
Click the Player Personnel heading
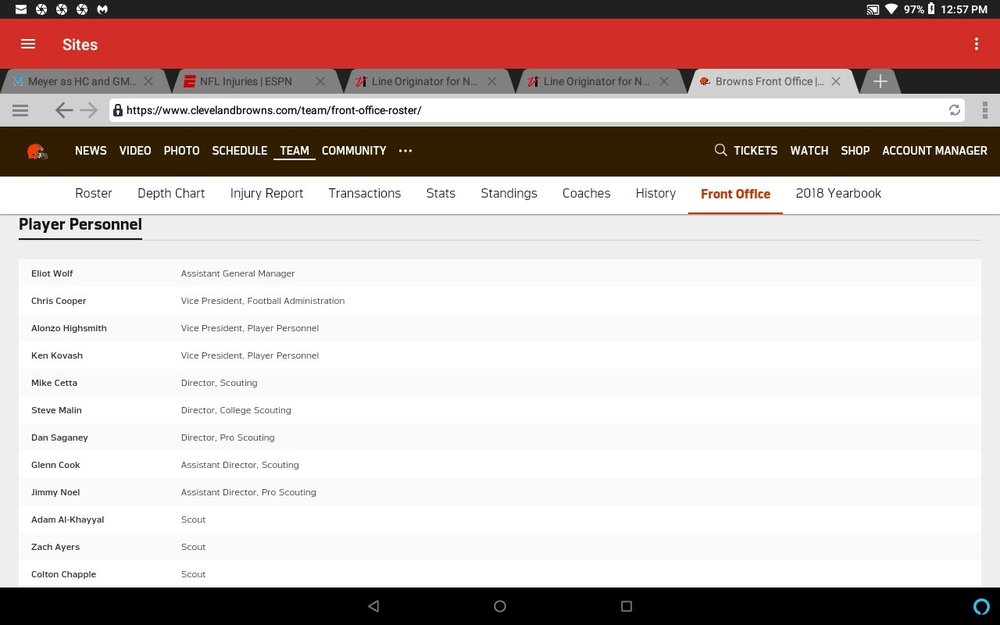[80, 224]
